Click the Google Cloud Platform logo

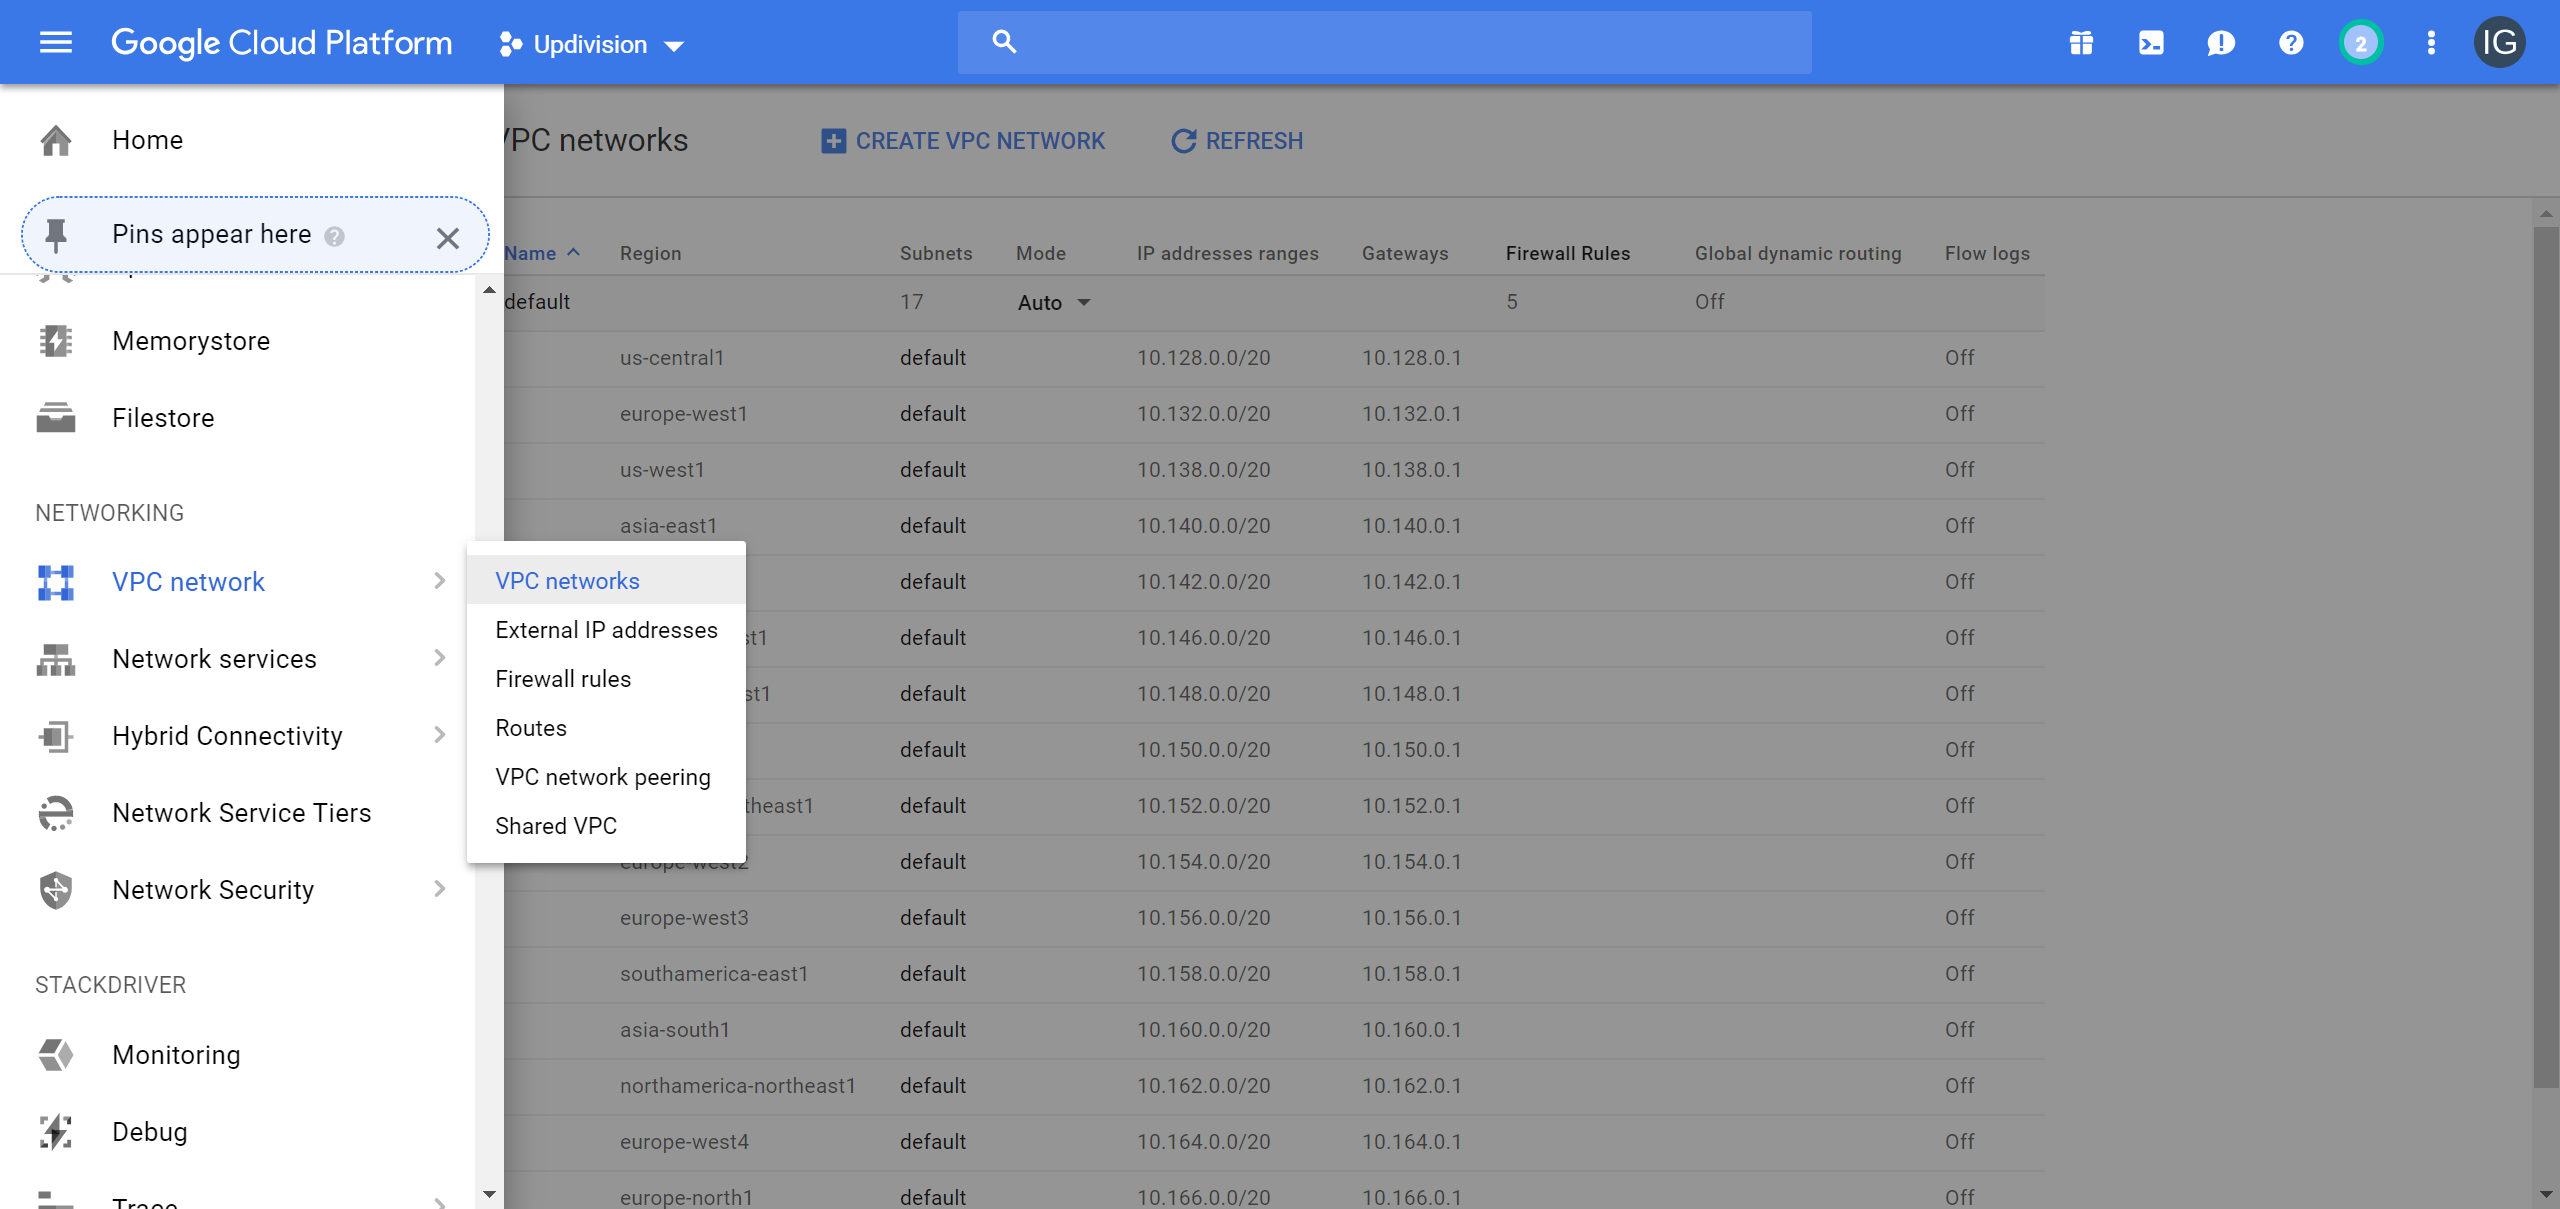(x=281, y=43)
